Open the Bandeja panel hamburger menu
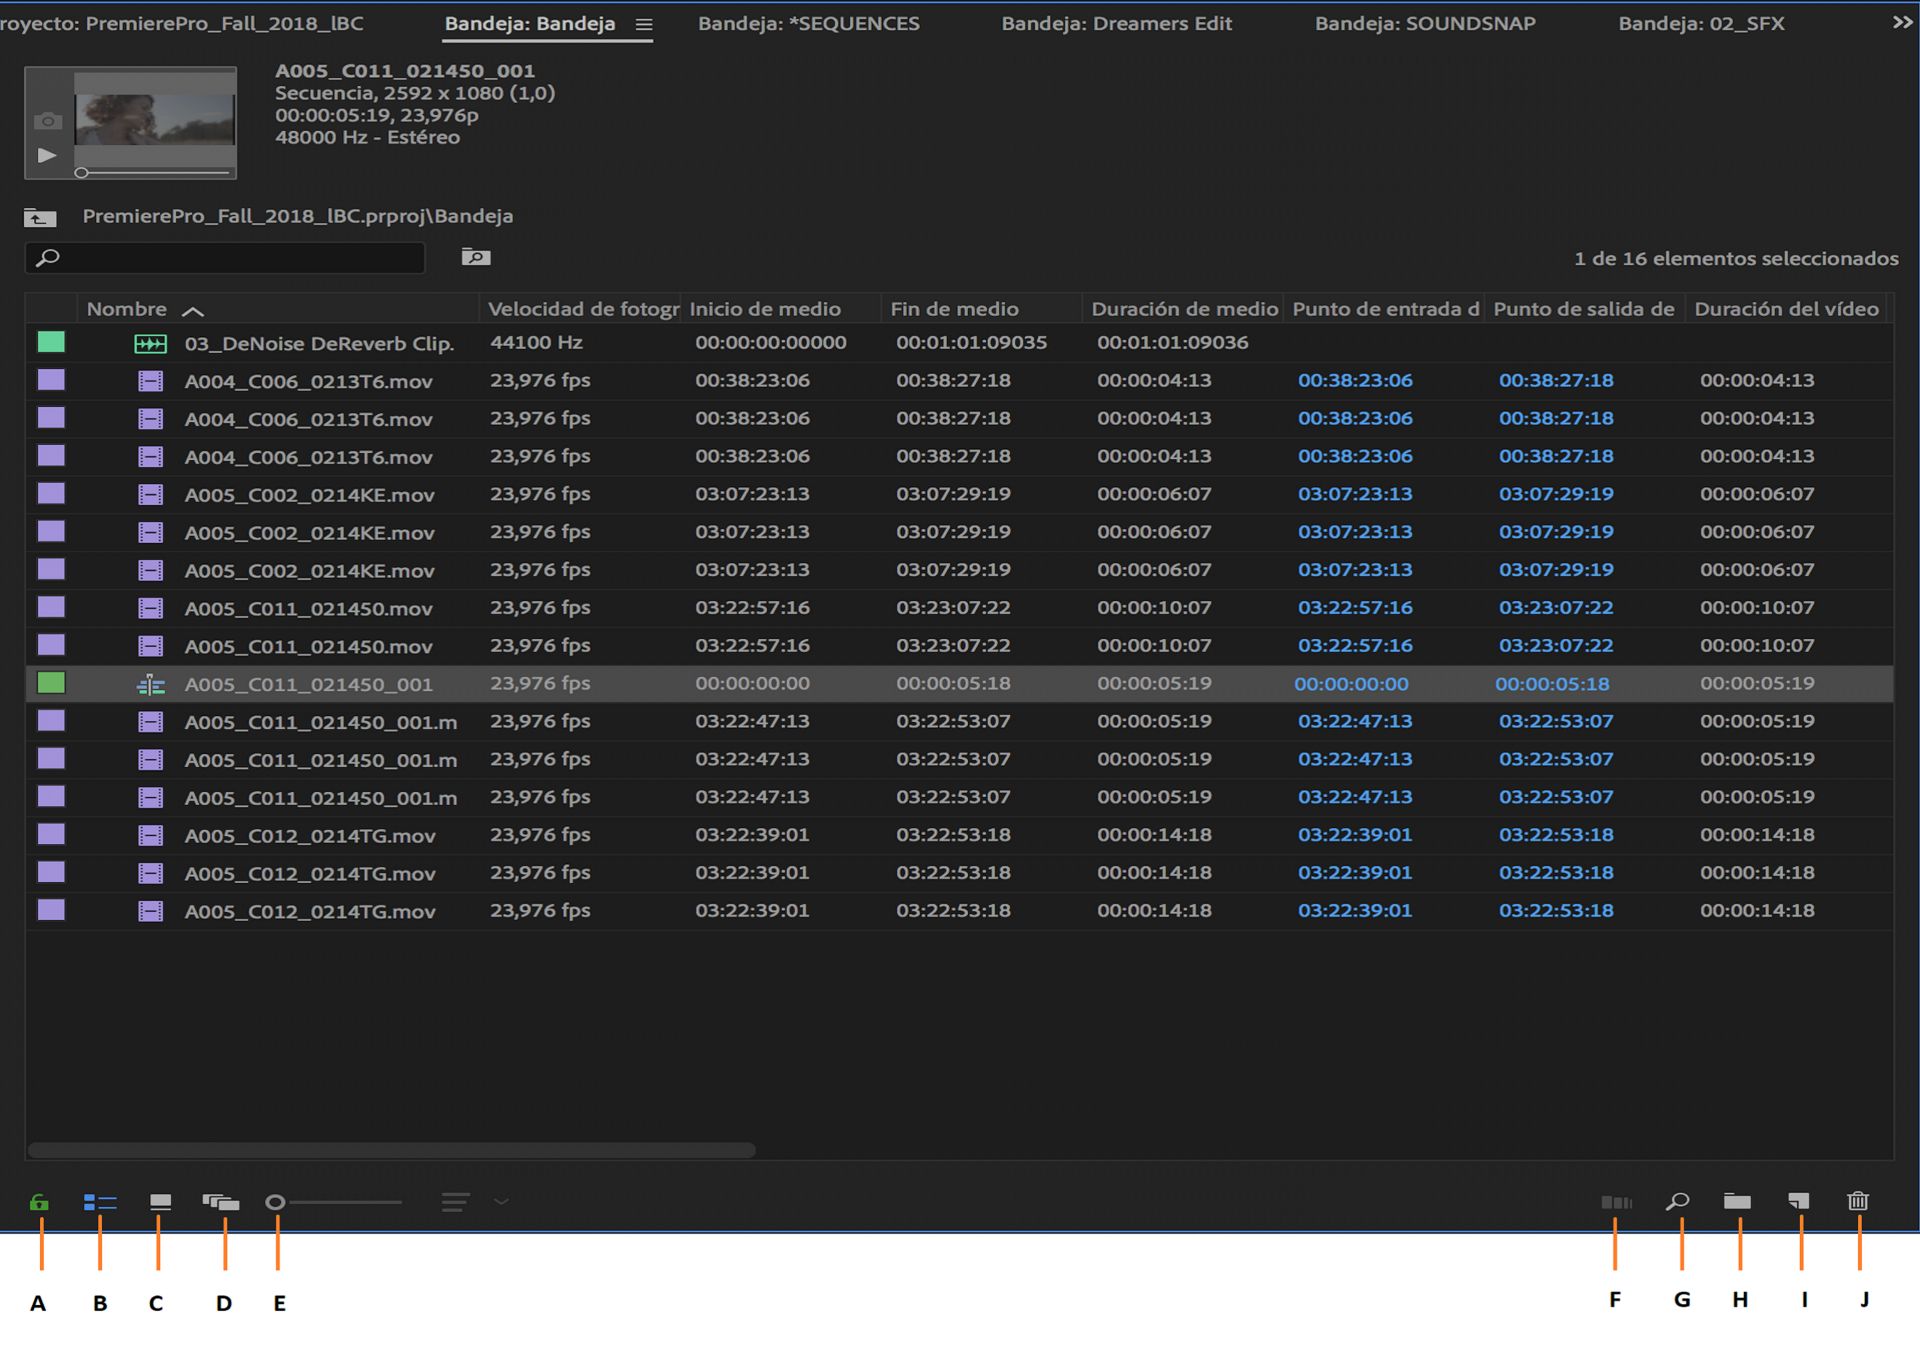The image size is (1920, 1351). 644,25
